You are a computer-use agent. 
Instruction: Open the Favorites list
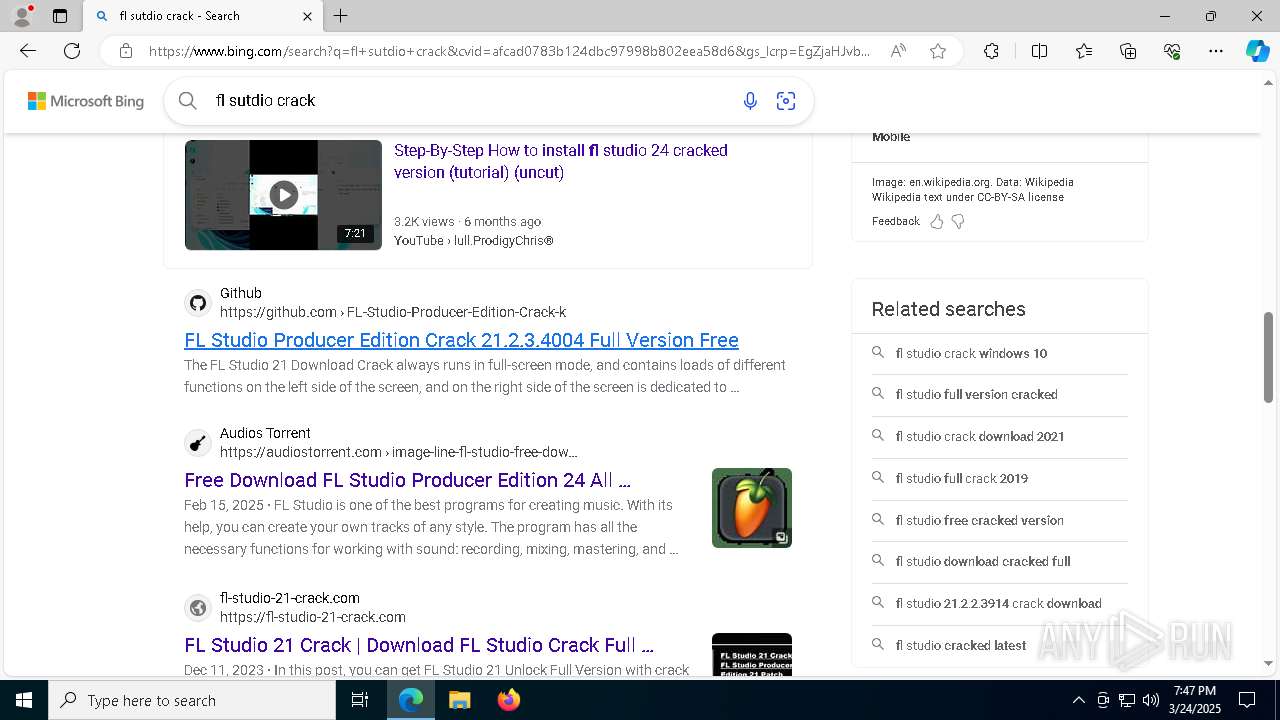click(x=1084, y=51)
